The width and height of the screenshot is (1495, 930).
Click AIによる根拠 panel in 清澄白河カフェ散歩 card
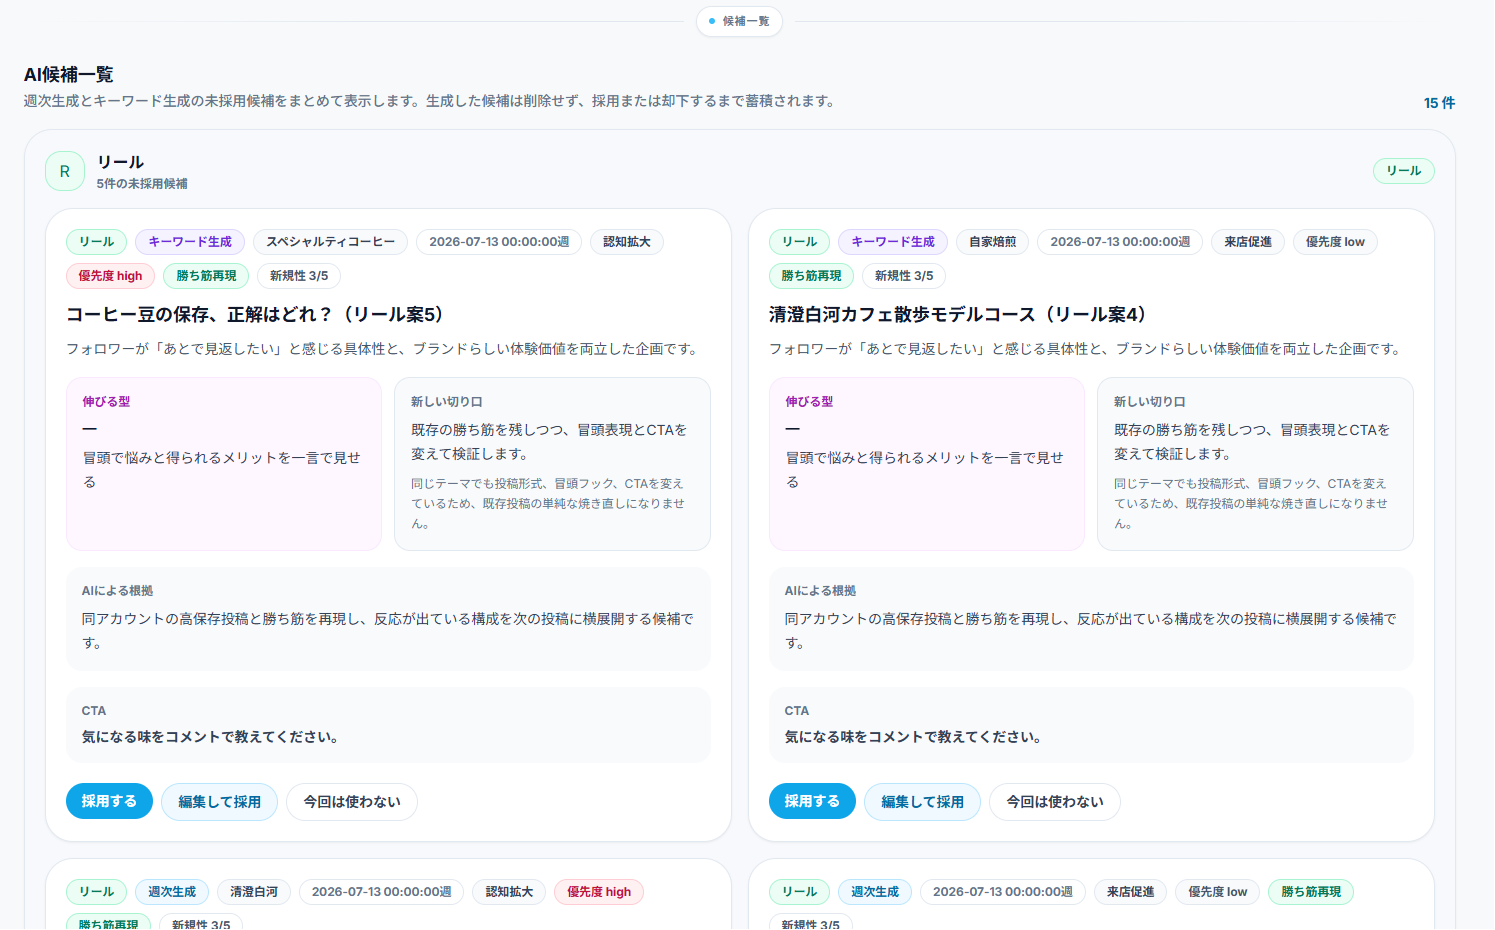click(1091, 619)
